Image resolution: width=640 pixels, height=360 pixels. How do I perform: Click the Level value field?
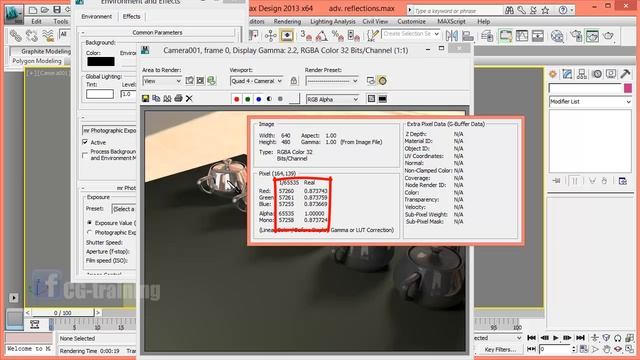(x=128, y=94)
